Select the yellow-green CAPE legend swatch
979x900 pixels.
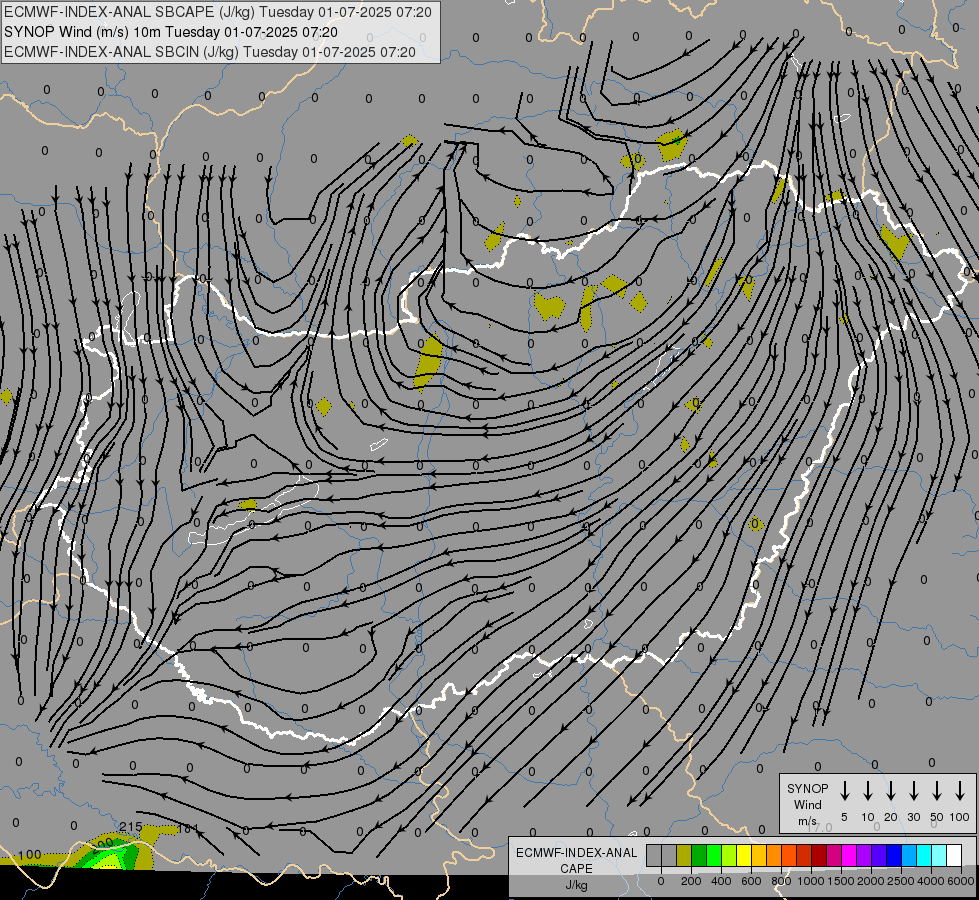[x=729, y=855]
